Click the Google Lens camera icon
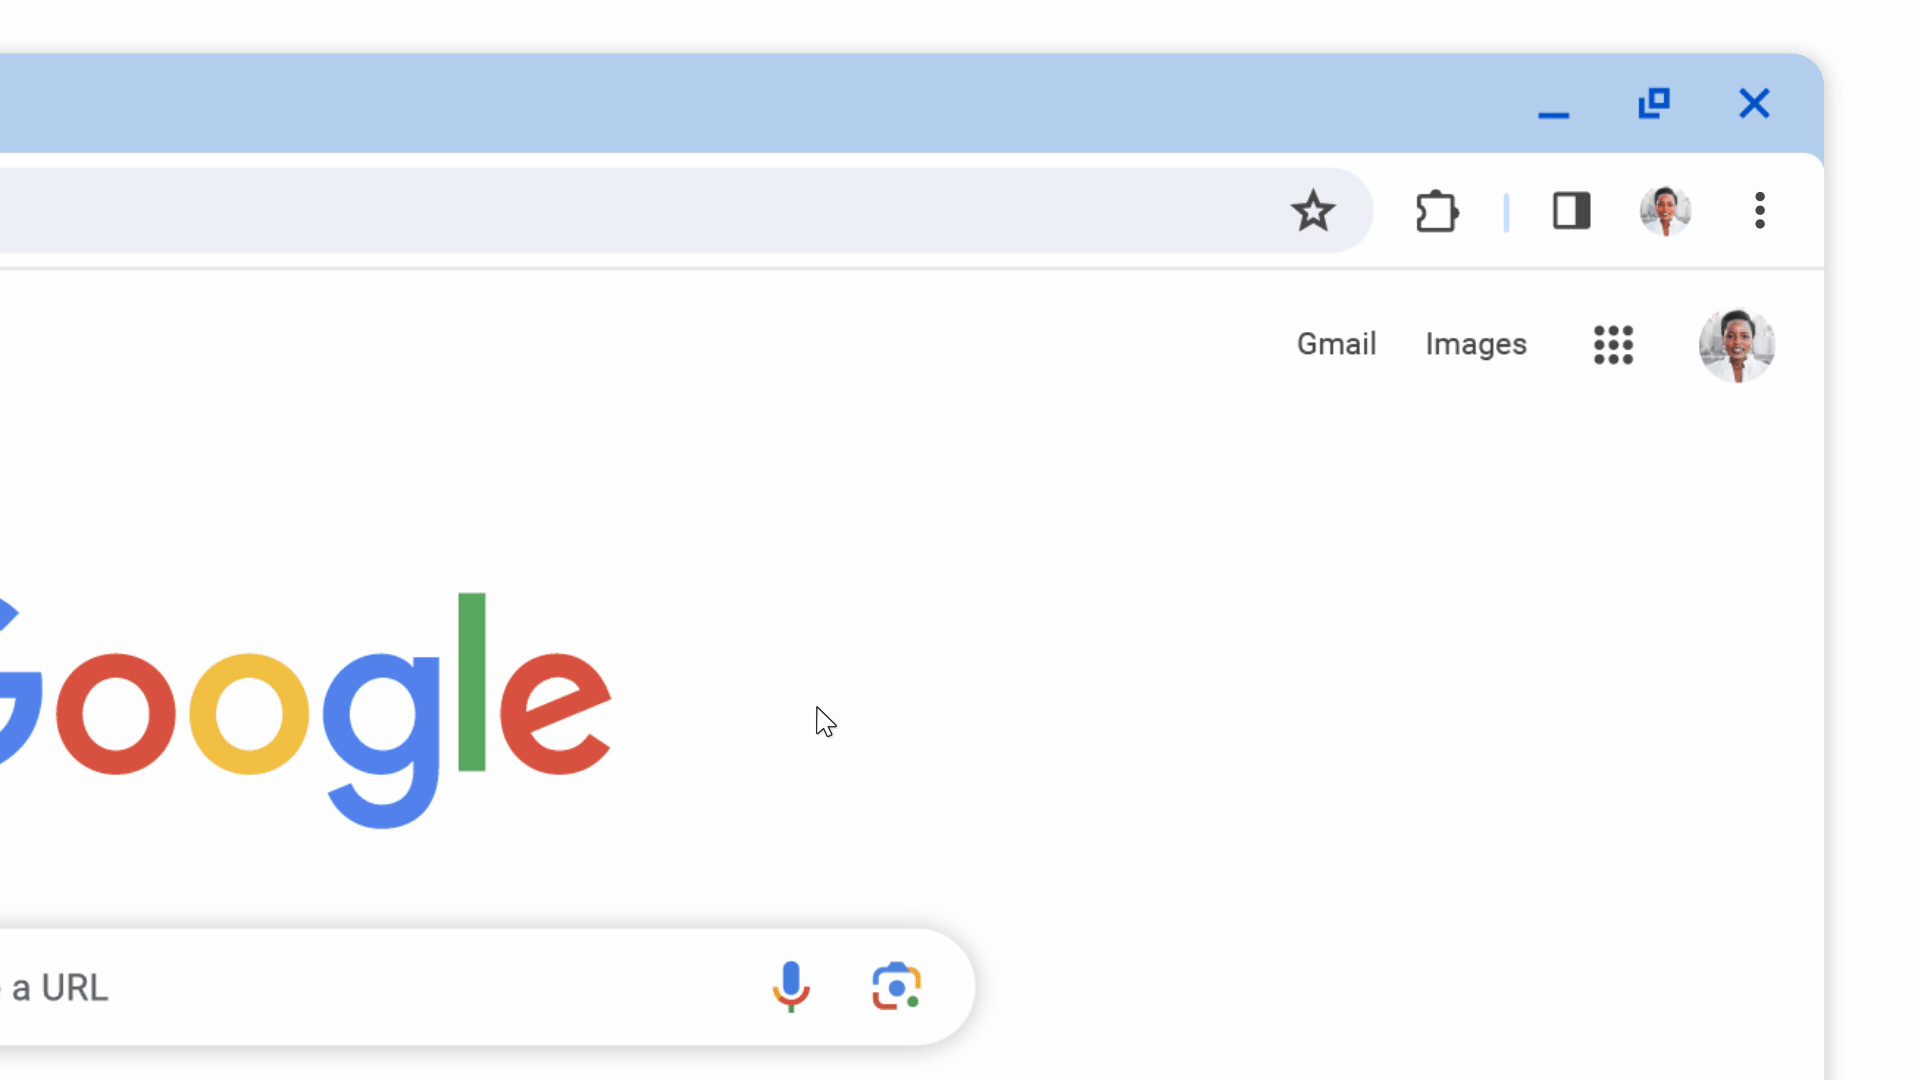1920x1080 pixels. pos(897,986)
